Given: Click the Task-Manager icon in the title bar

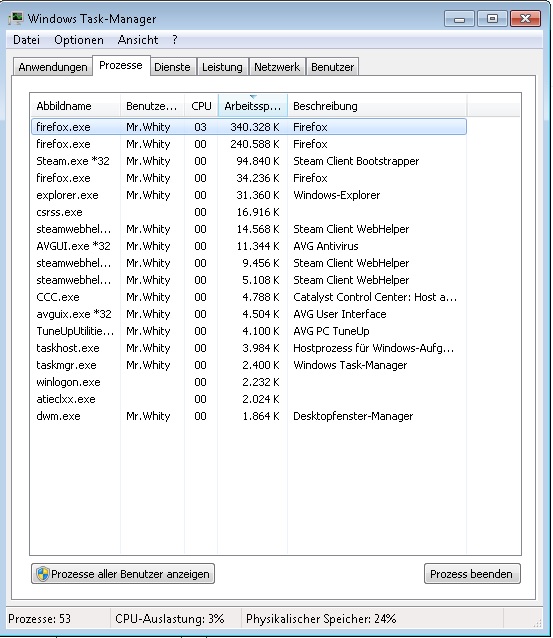Looking at the screenshot, I should click(x=16, y=18).
